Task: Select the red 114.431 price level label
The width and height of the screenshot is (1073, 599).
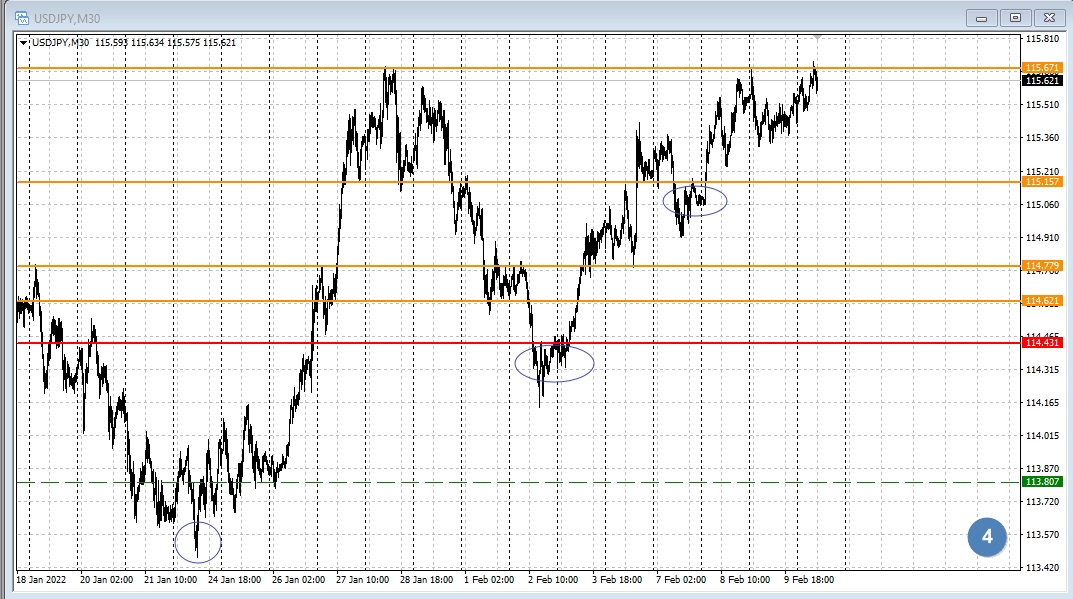Action: (1042, 343)
